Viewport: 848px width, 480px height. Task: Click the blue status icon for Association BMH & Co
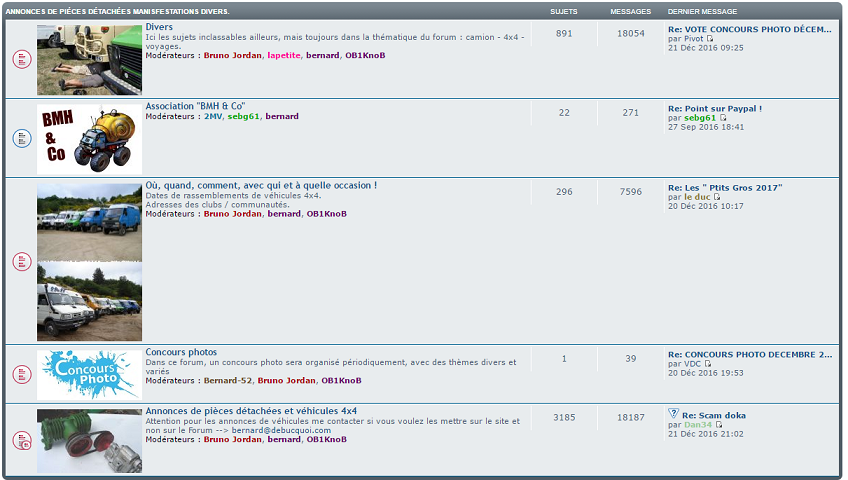(22, 138)
